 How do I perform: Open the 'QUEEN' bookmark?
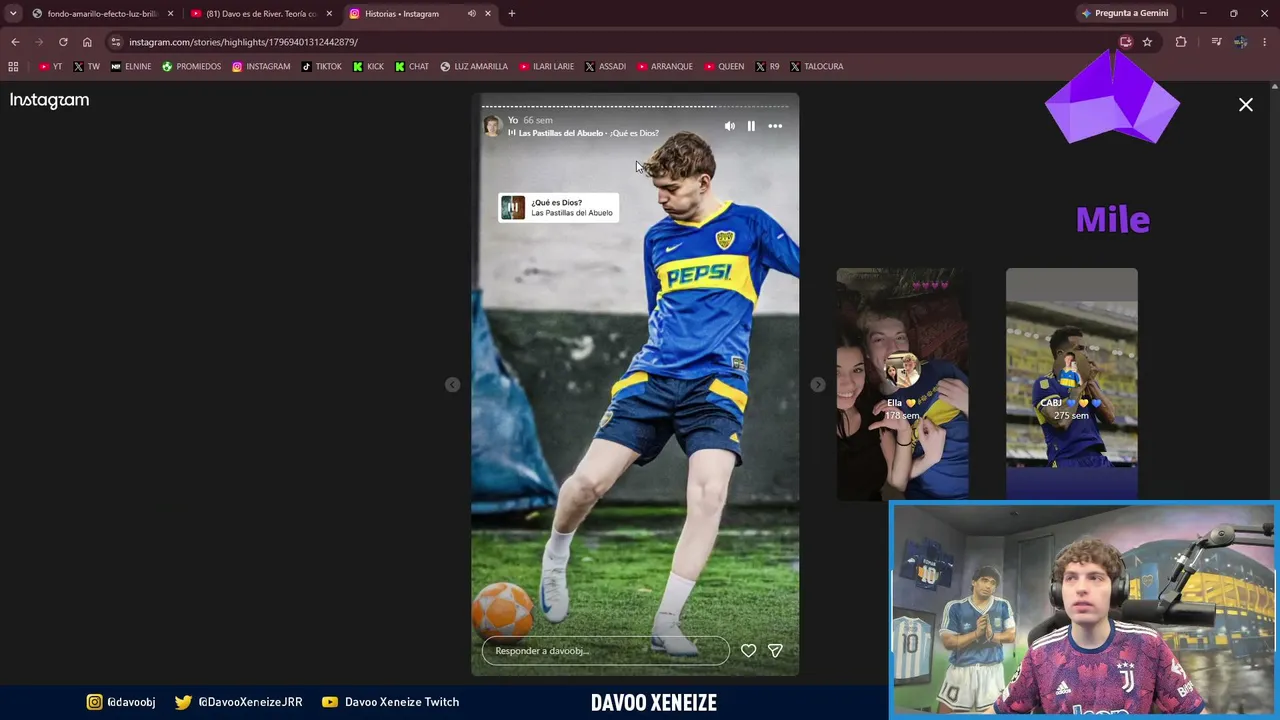pyautogui.click(x=724, y=67)
